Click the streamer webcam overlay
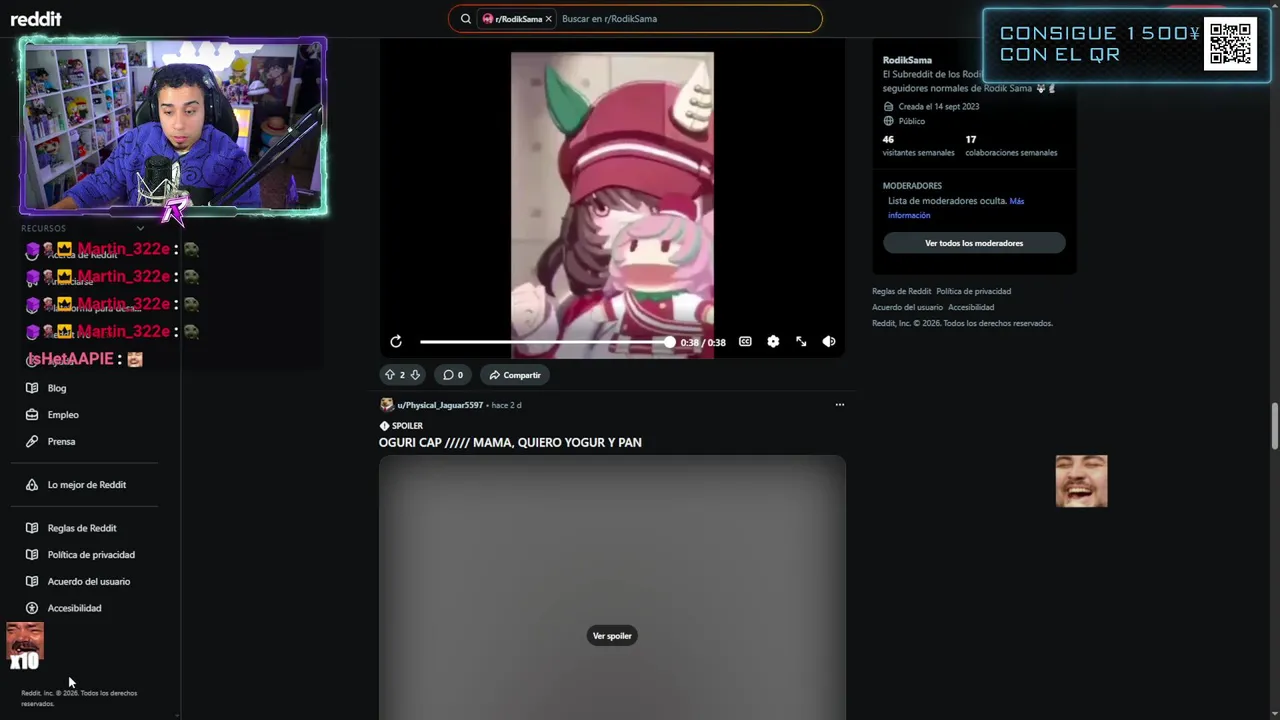1280x720 pixels. [173, 127]
